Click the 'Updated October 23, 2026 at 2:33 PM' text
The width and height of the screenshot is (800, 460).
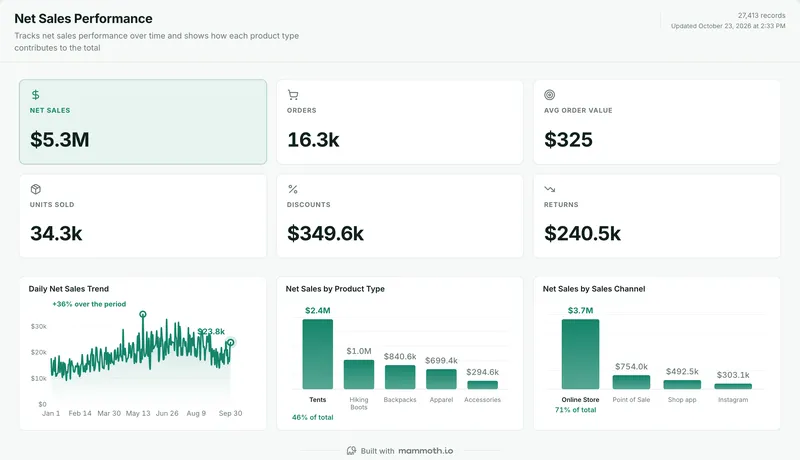[x=728, y=26]
